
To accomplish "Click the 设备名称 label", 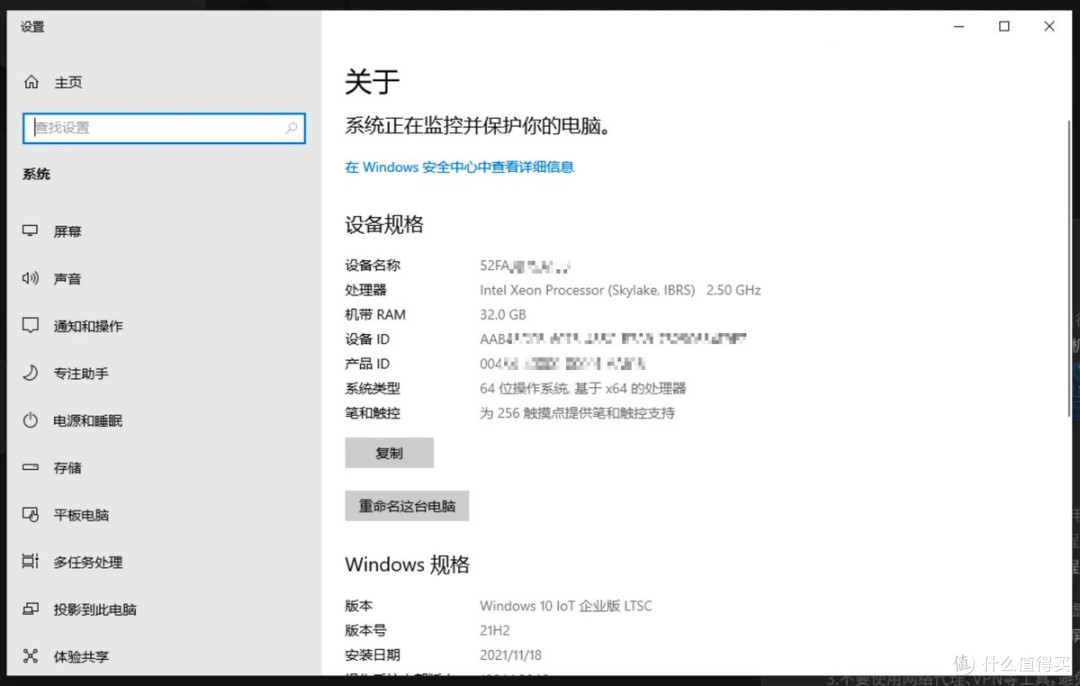I will pyautogui.click(x=373, y=265).
